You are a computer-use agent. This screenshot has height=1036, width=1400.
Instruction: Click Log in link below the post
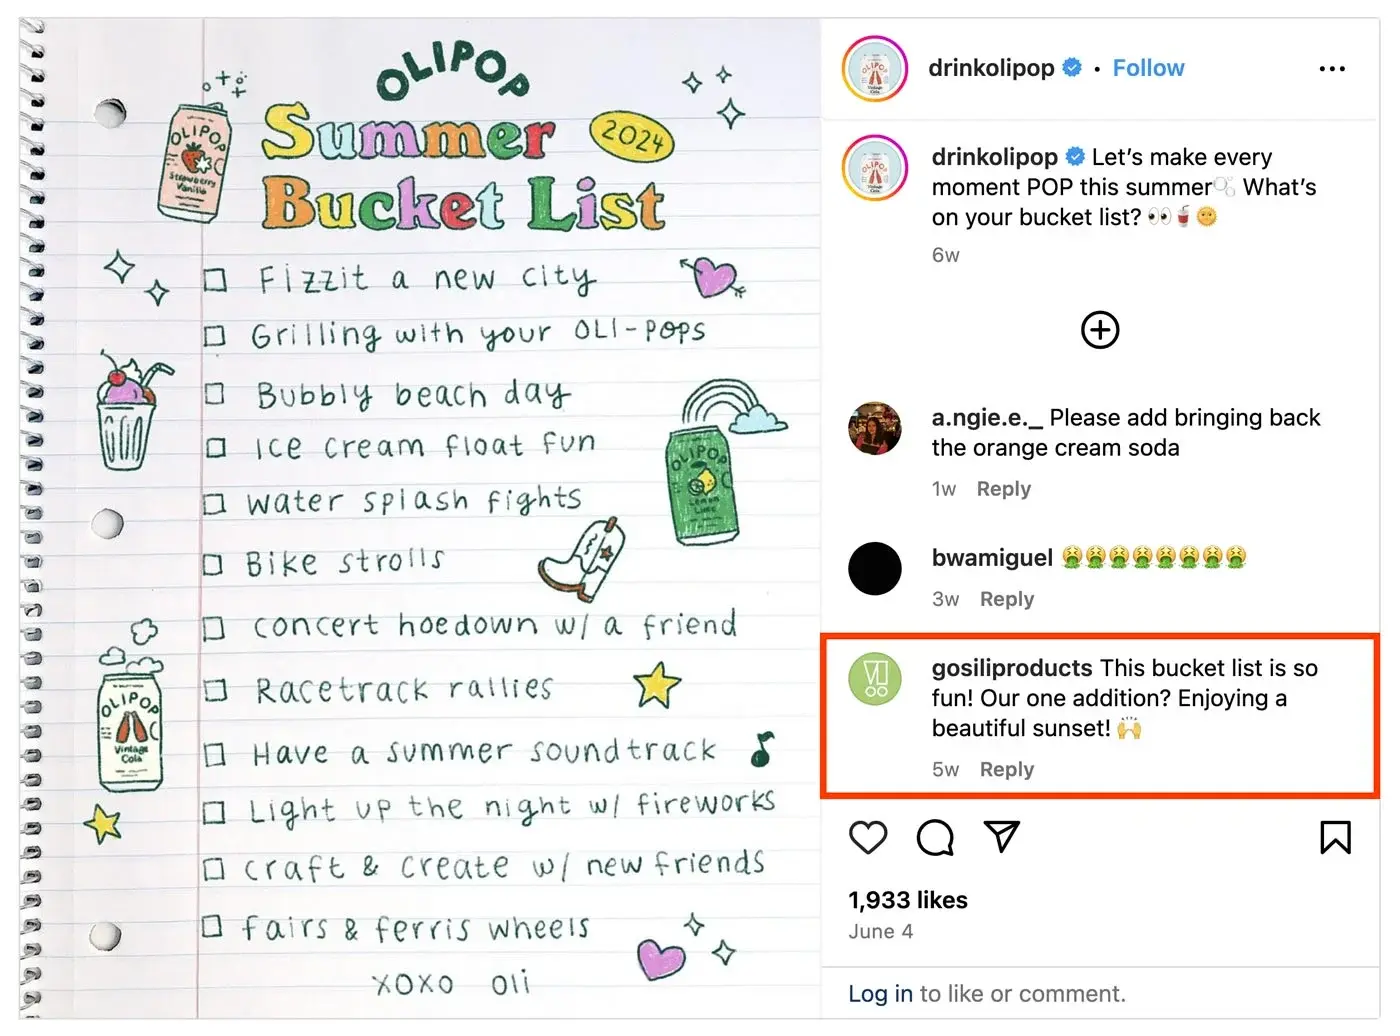[x=880, y=994]
